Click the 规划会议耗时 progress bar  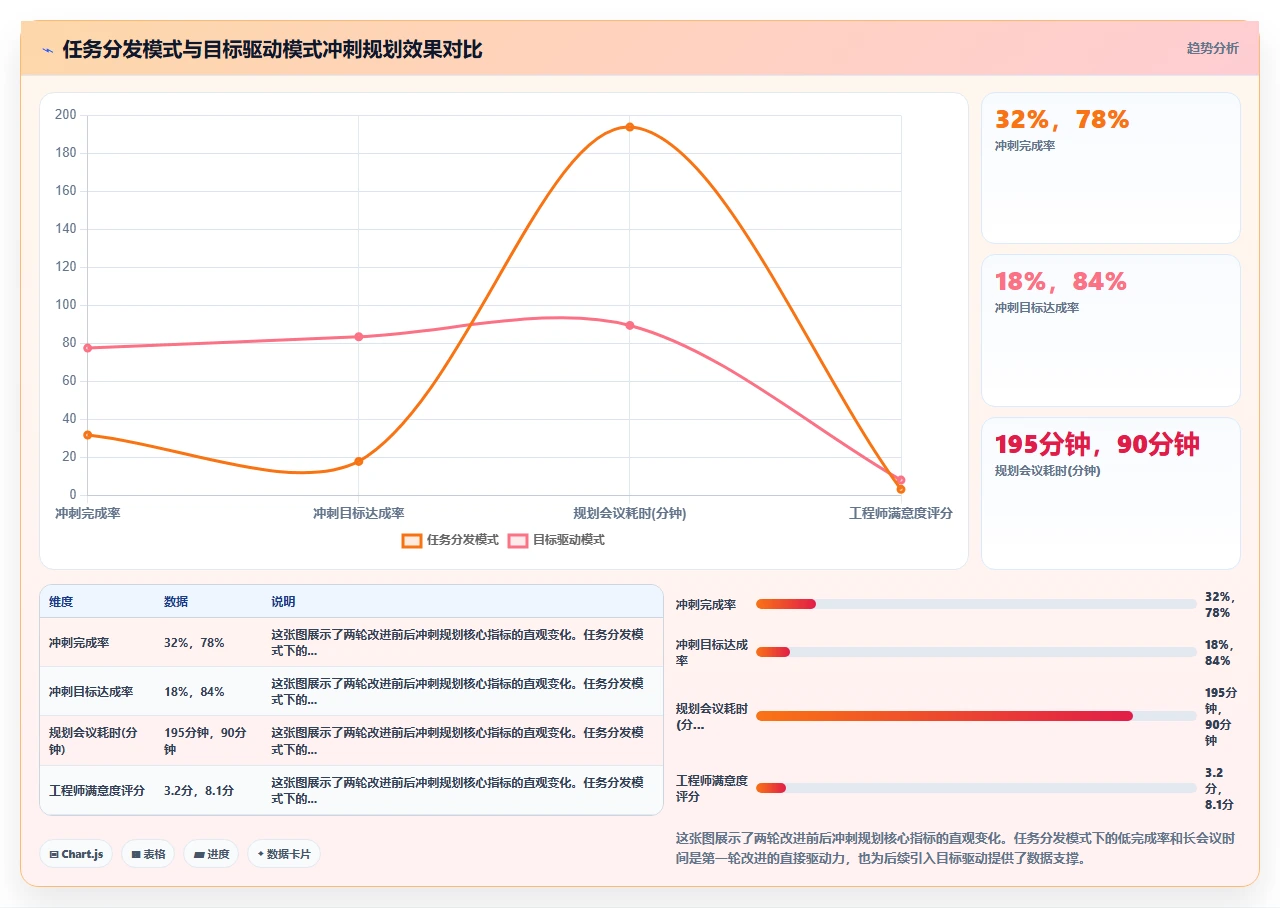(x=976, y=716)
